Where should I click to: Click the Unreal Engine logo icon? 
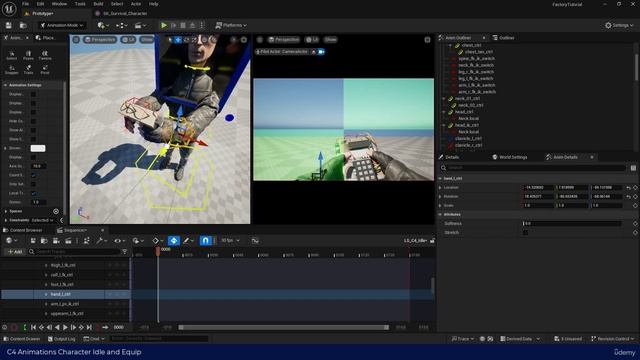click(9, 9)
